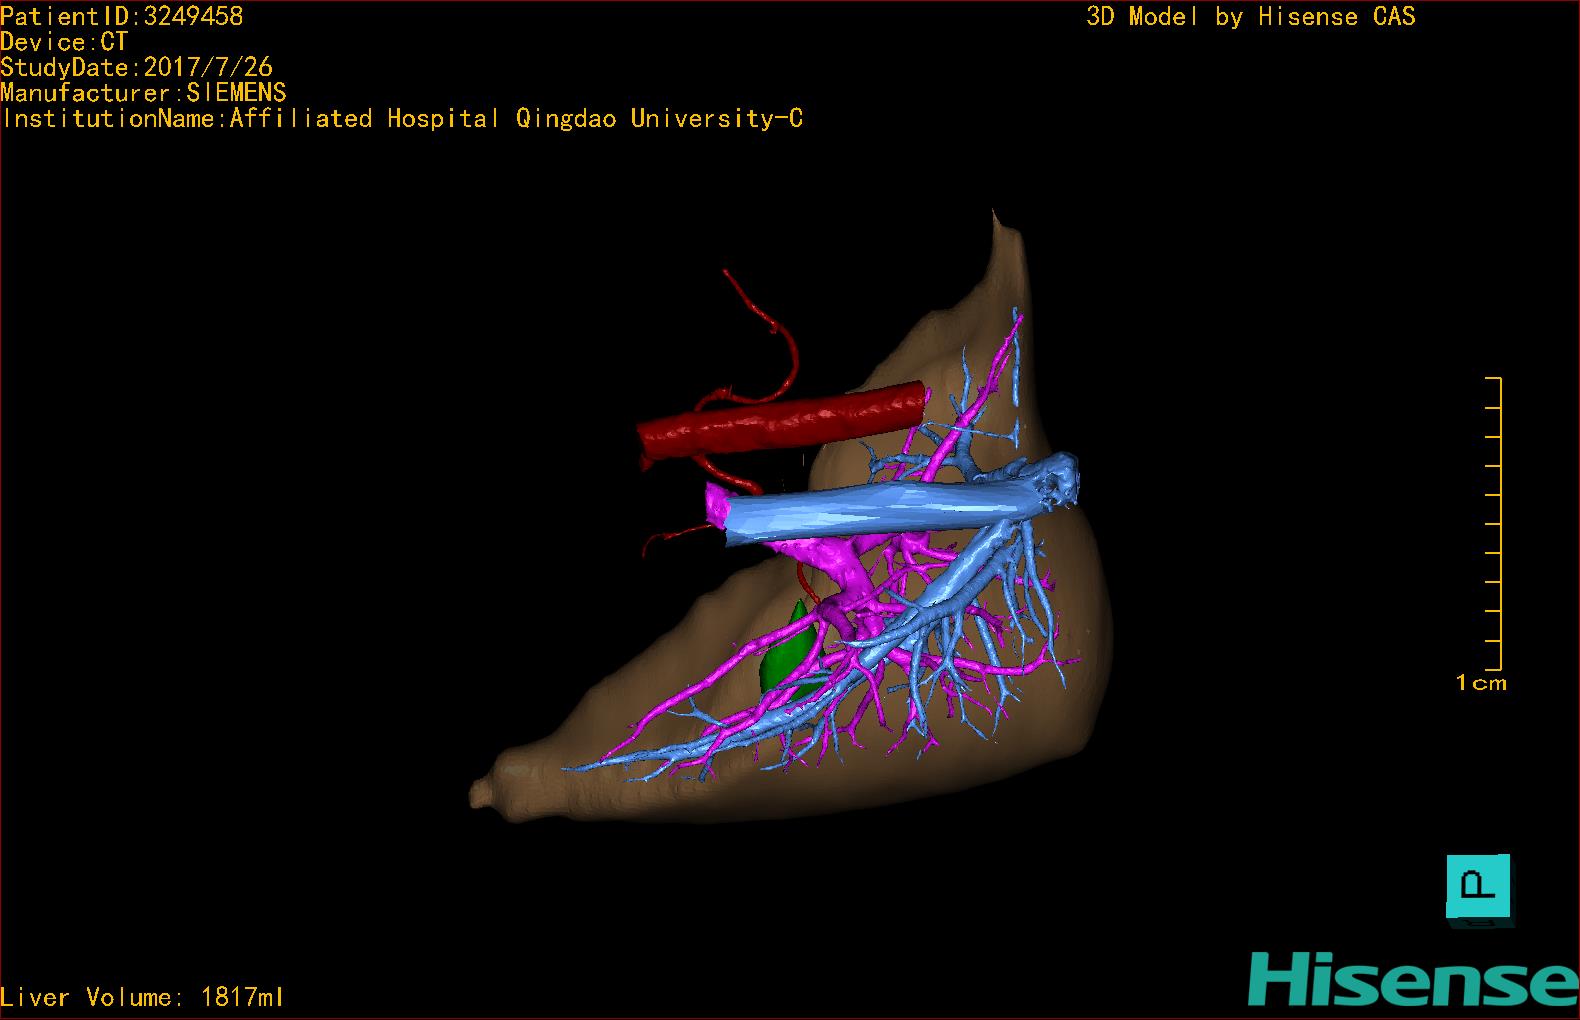
Task: Click the Liver Volume 1817ml readout
Action: tap(142, 997)
